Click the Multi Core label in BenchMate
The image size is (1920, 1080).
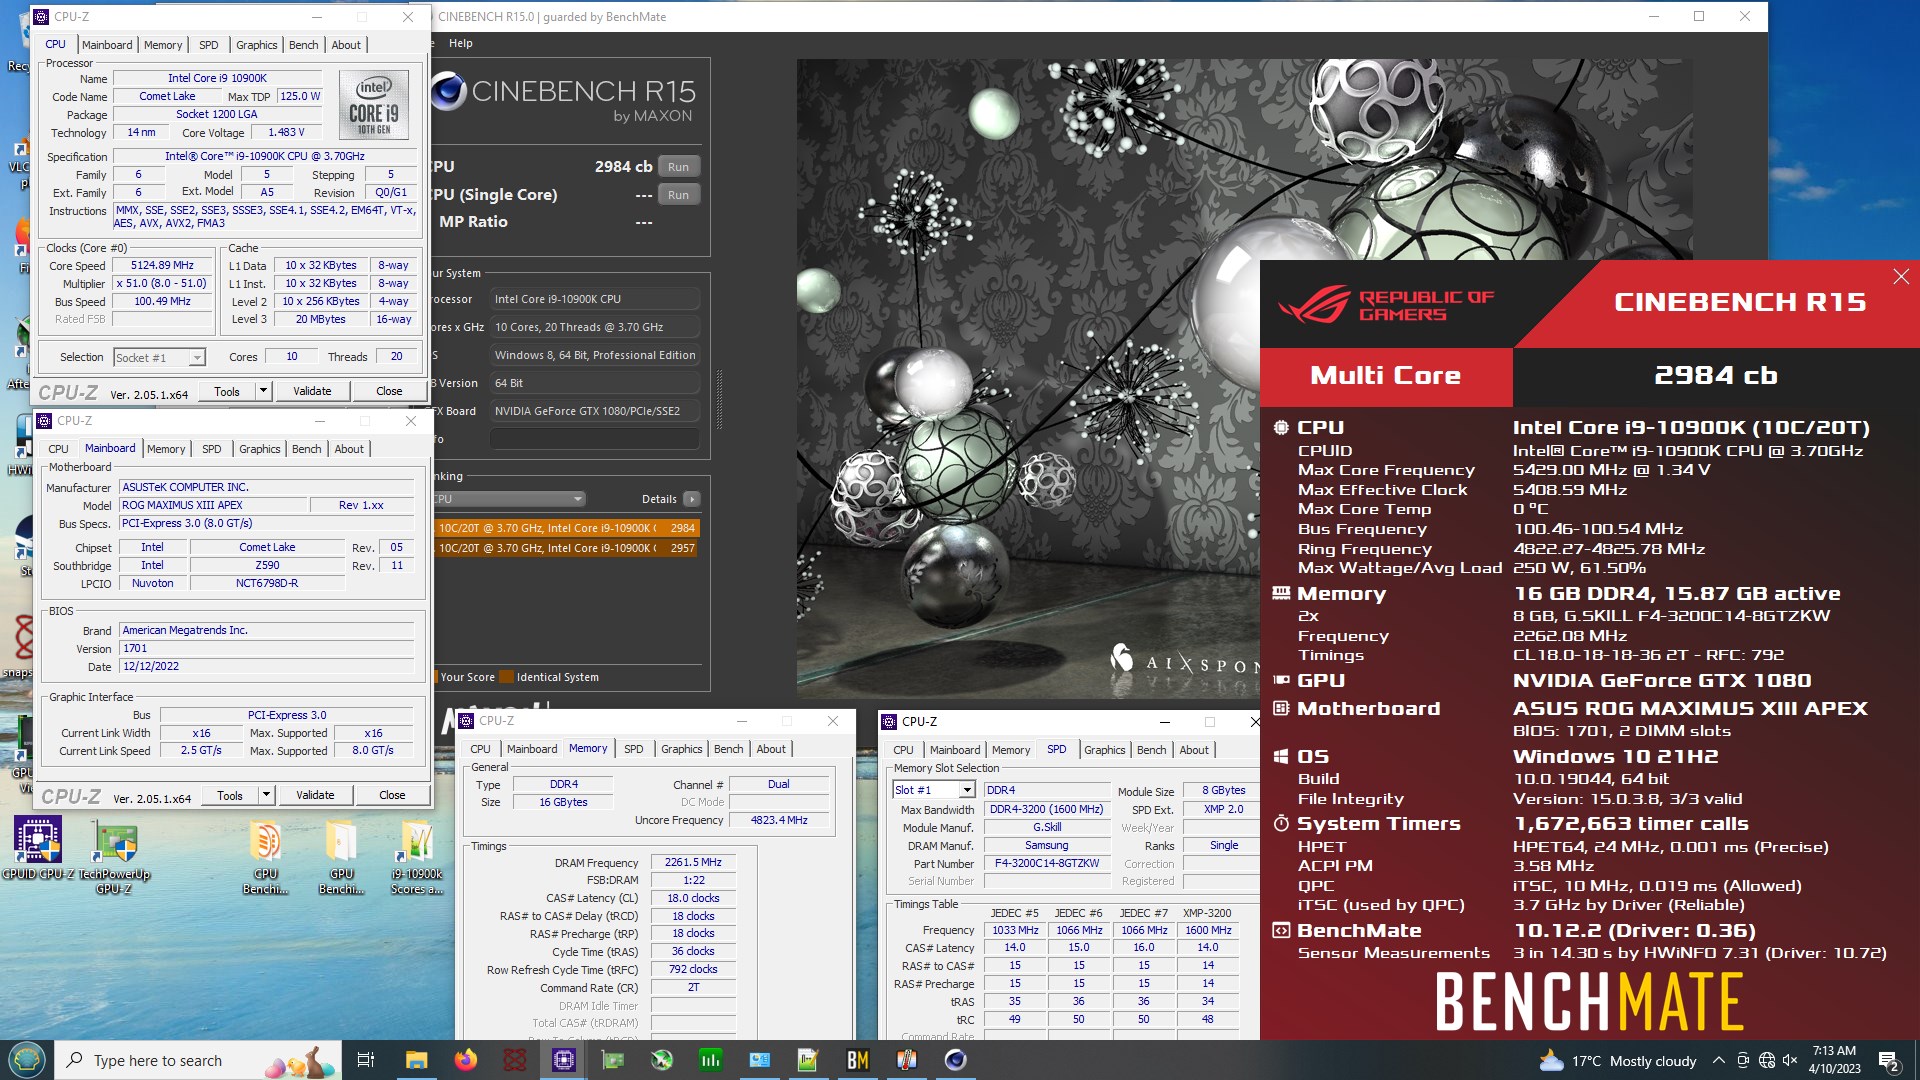click(x=1385, y=376)
